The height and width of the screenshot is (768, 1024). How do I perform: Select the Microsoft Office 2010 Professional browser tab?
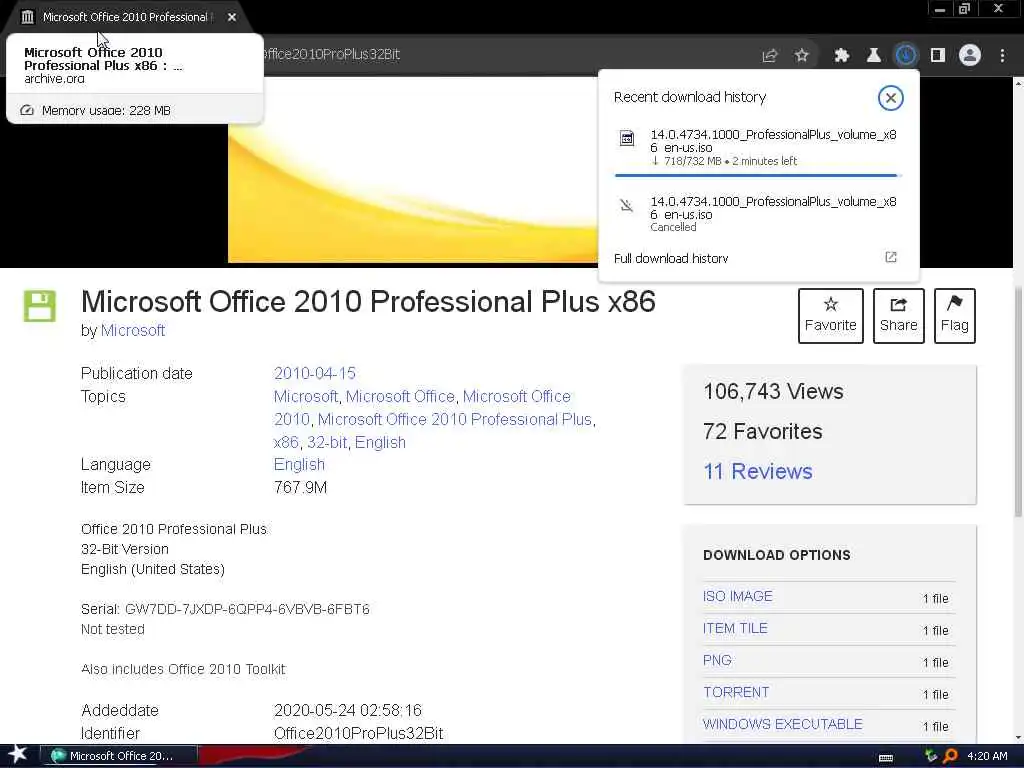pos(124,17)
